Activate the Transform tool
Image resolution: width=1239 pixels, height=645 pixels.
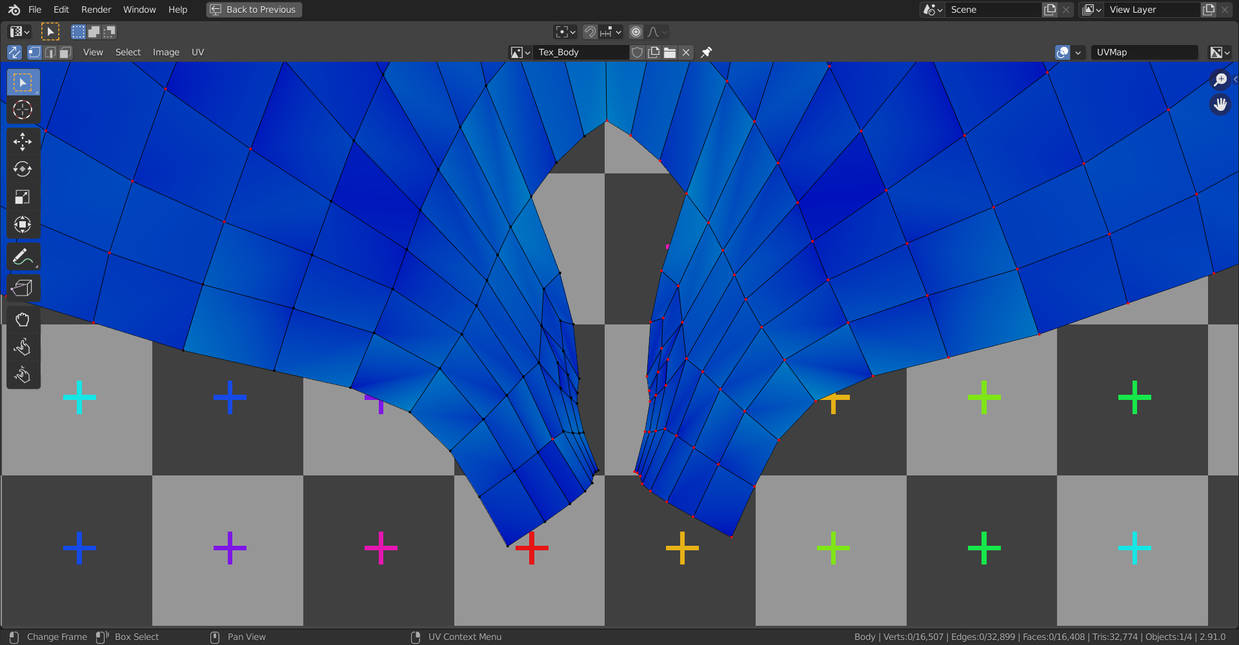click(22, 225)
